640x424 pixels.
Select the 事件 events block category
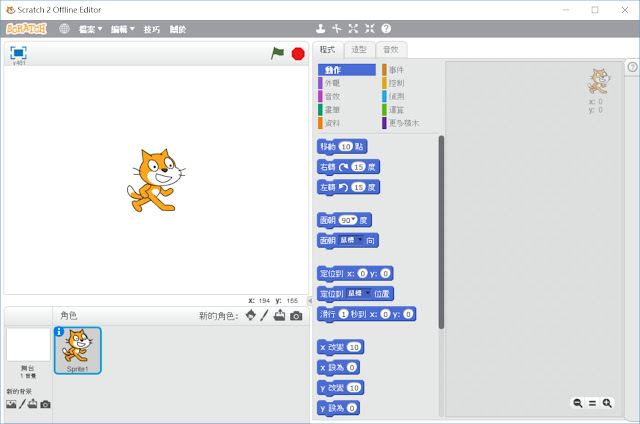(411, 70)
